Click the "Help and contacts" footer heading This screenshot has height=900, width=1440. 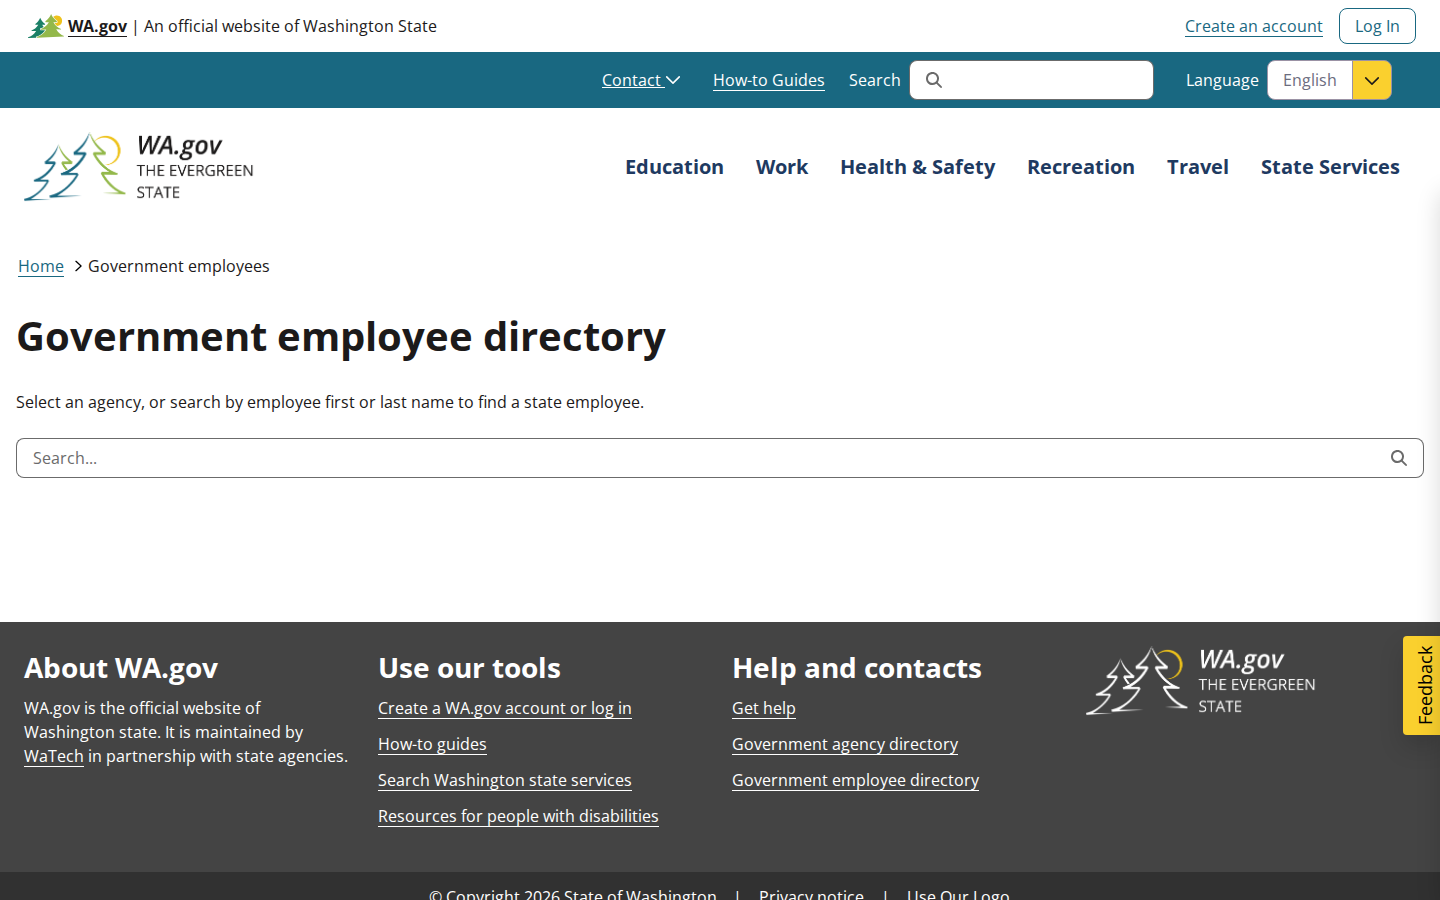click(857, 668)
